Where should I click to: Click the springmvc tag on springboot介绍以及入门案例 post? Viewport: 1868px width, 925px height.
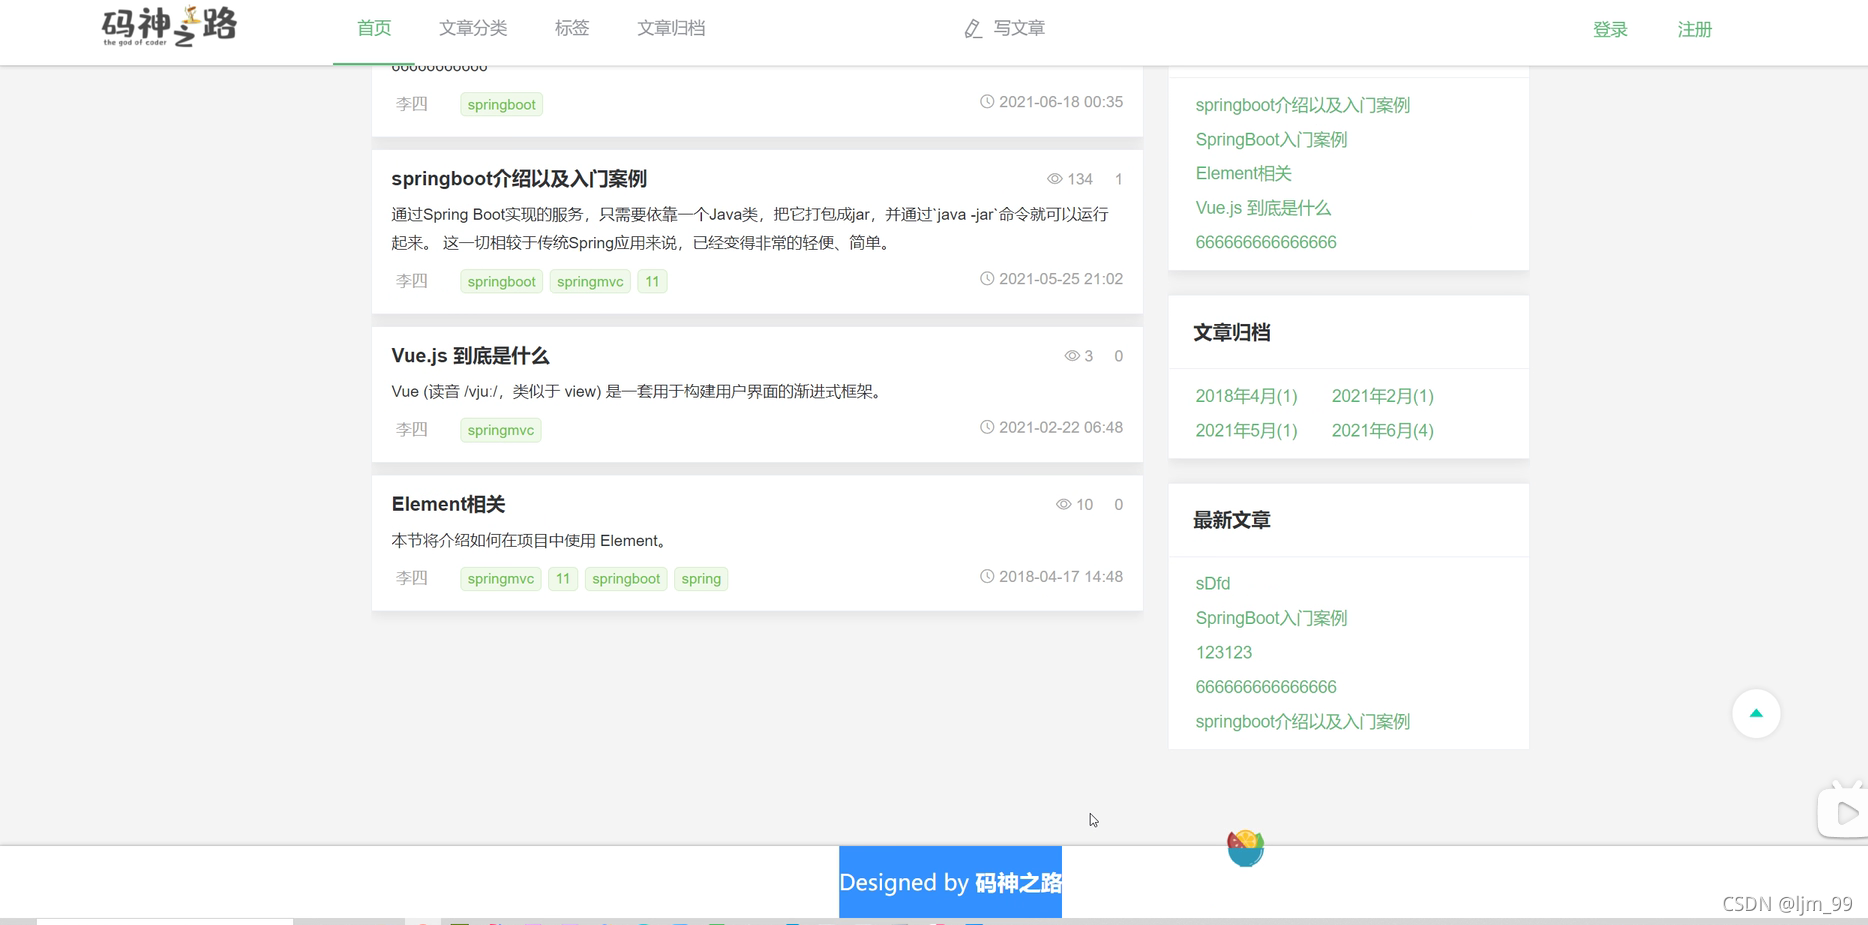tap(590, 282)
